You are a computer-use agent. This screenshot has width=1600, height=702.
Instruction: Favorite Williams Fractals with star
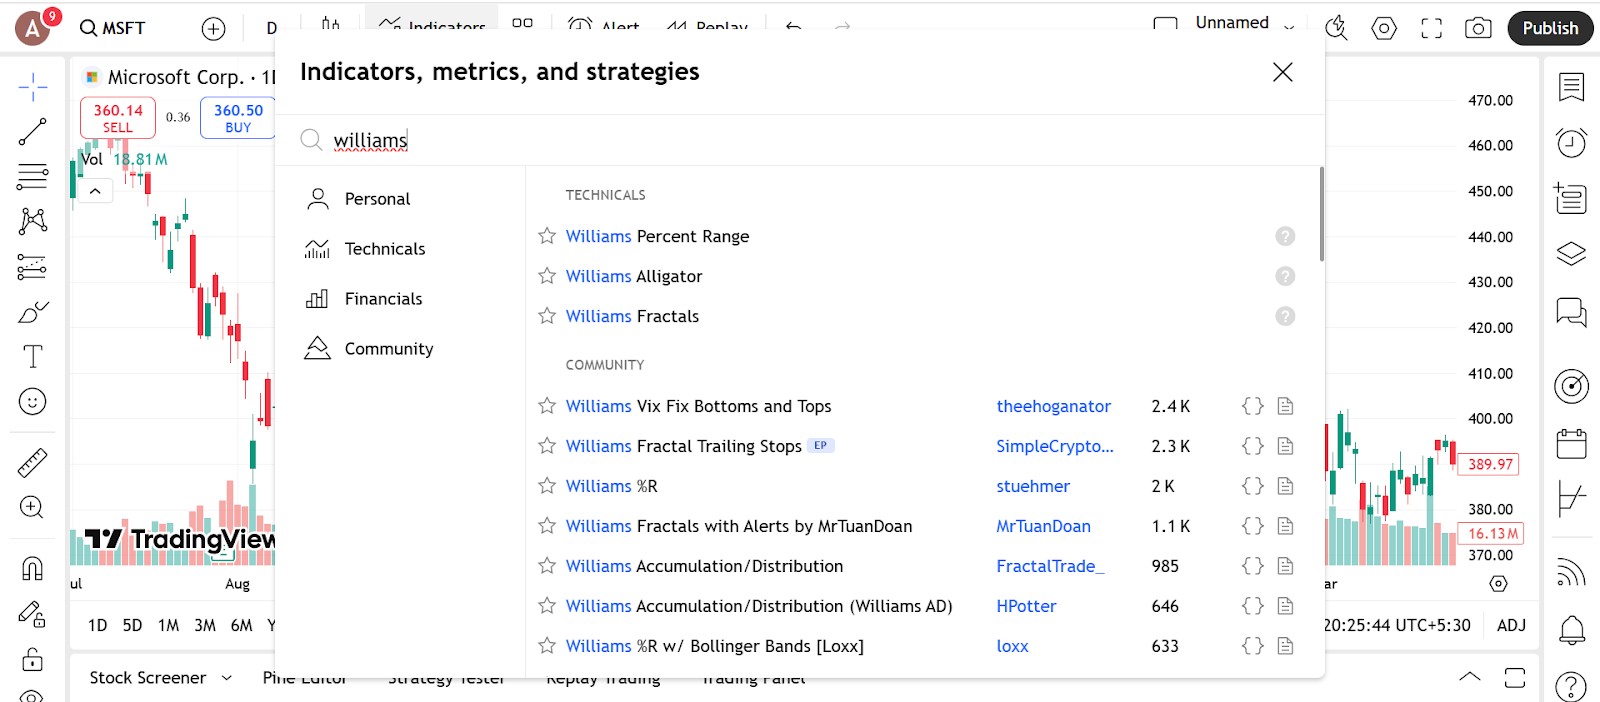point(547,316)
